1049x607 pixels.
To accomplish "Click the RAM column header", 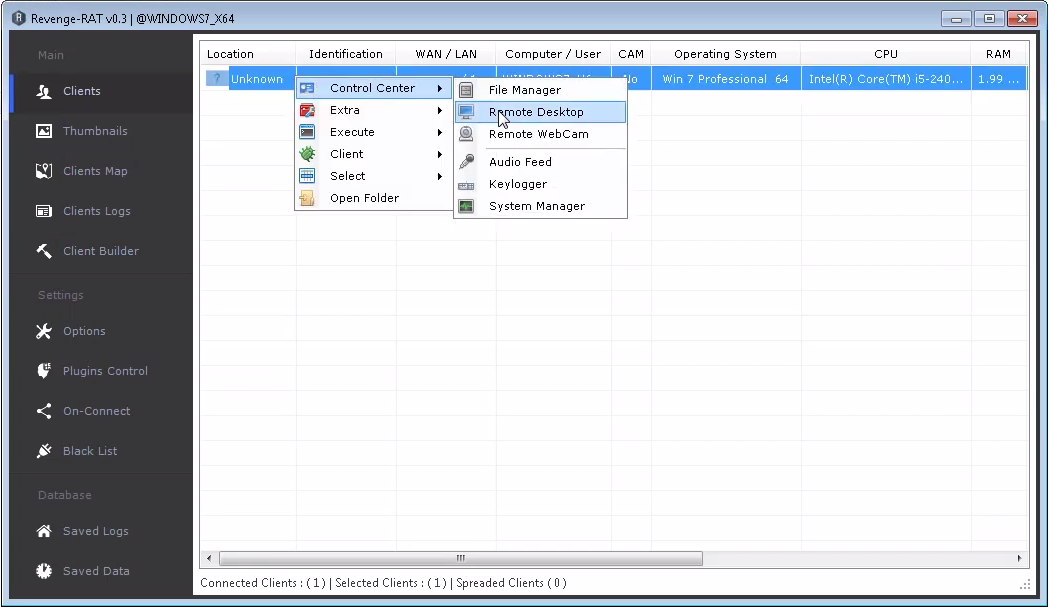I will (998, 54).
